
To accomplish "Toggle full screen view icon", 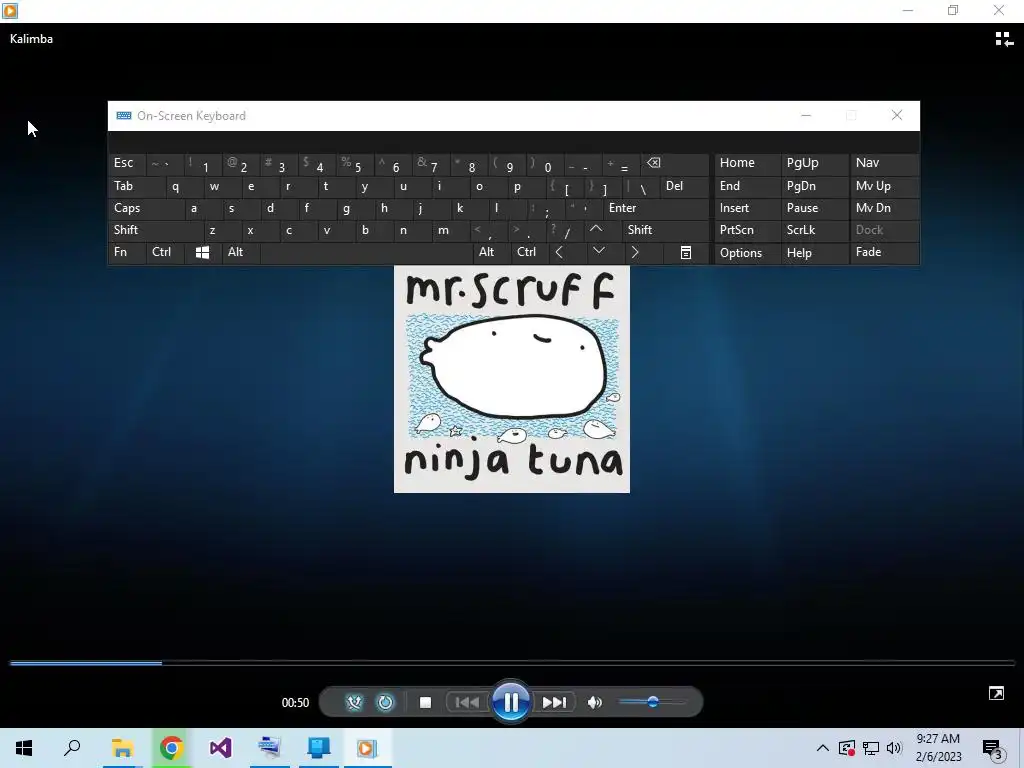I will (996, 694).
